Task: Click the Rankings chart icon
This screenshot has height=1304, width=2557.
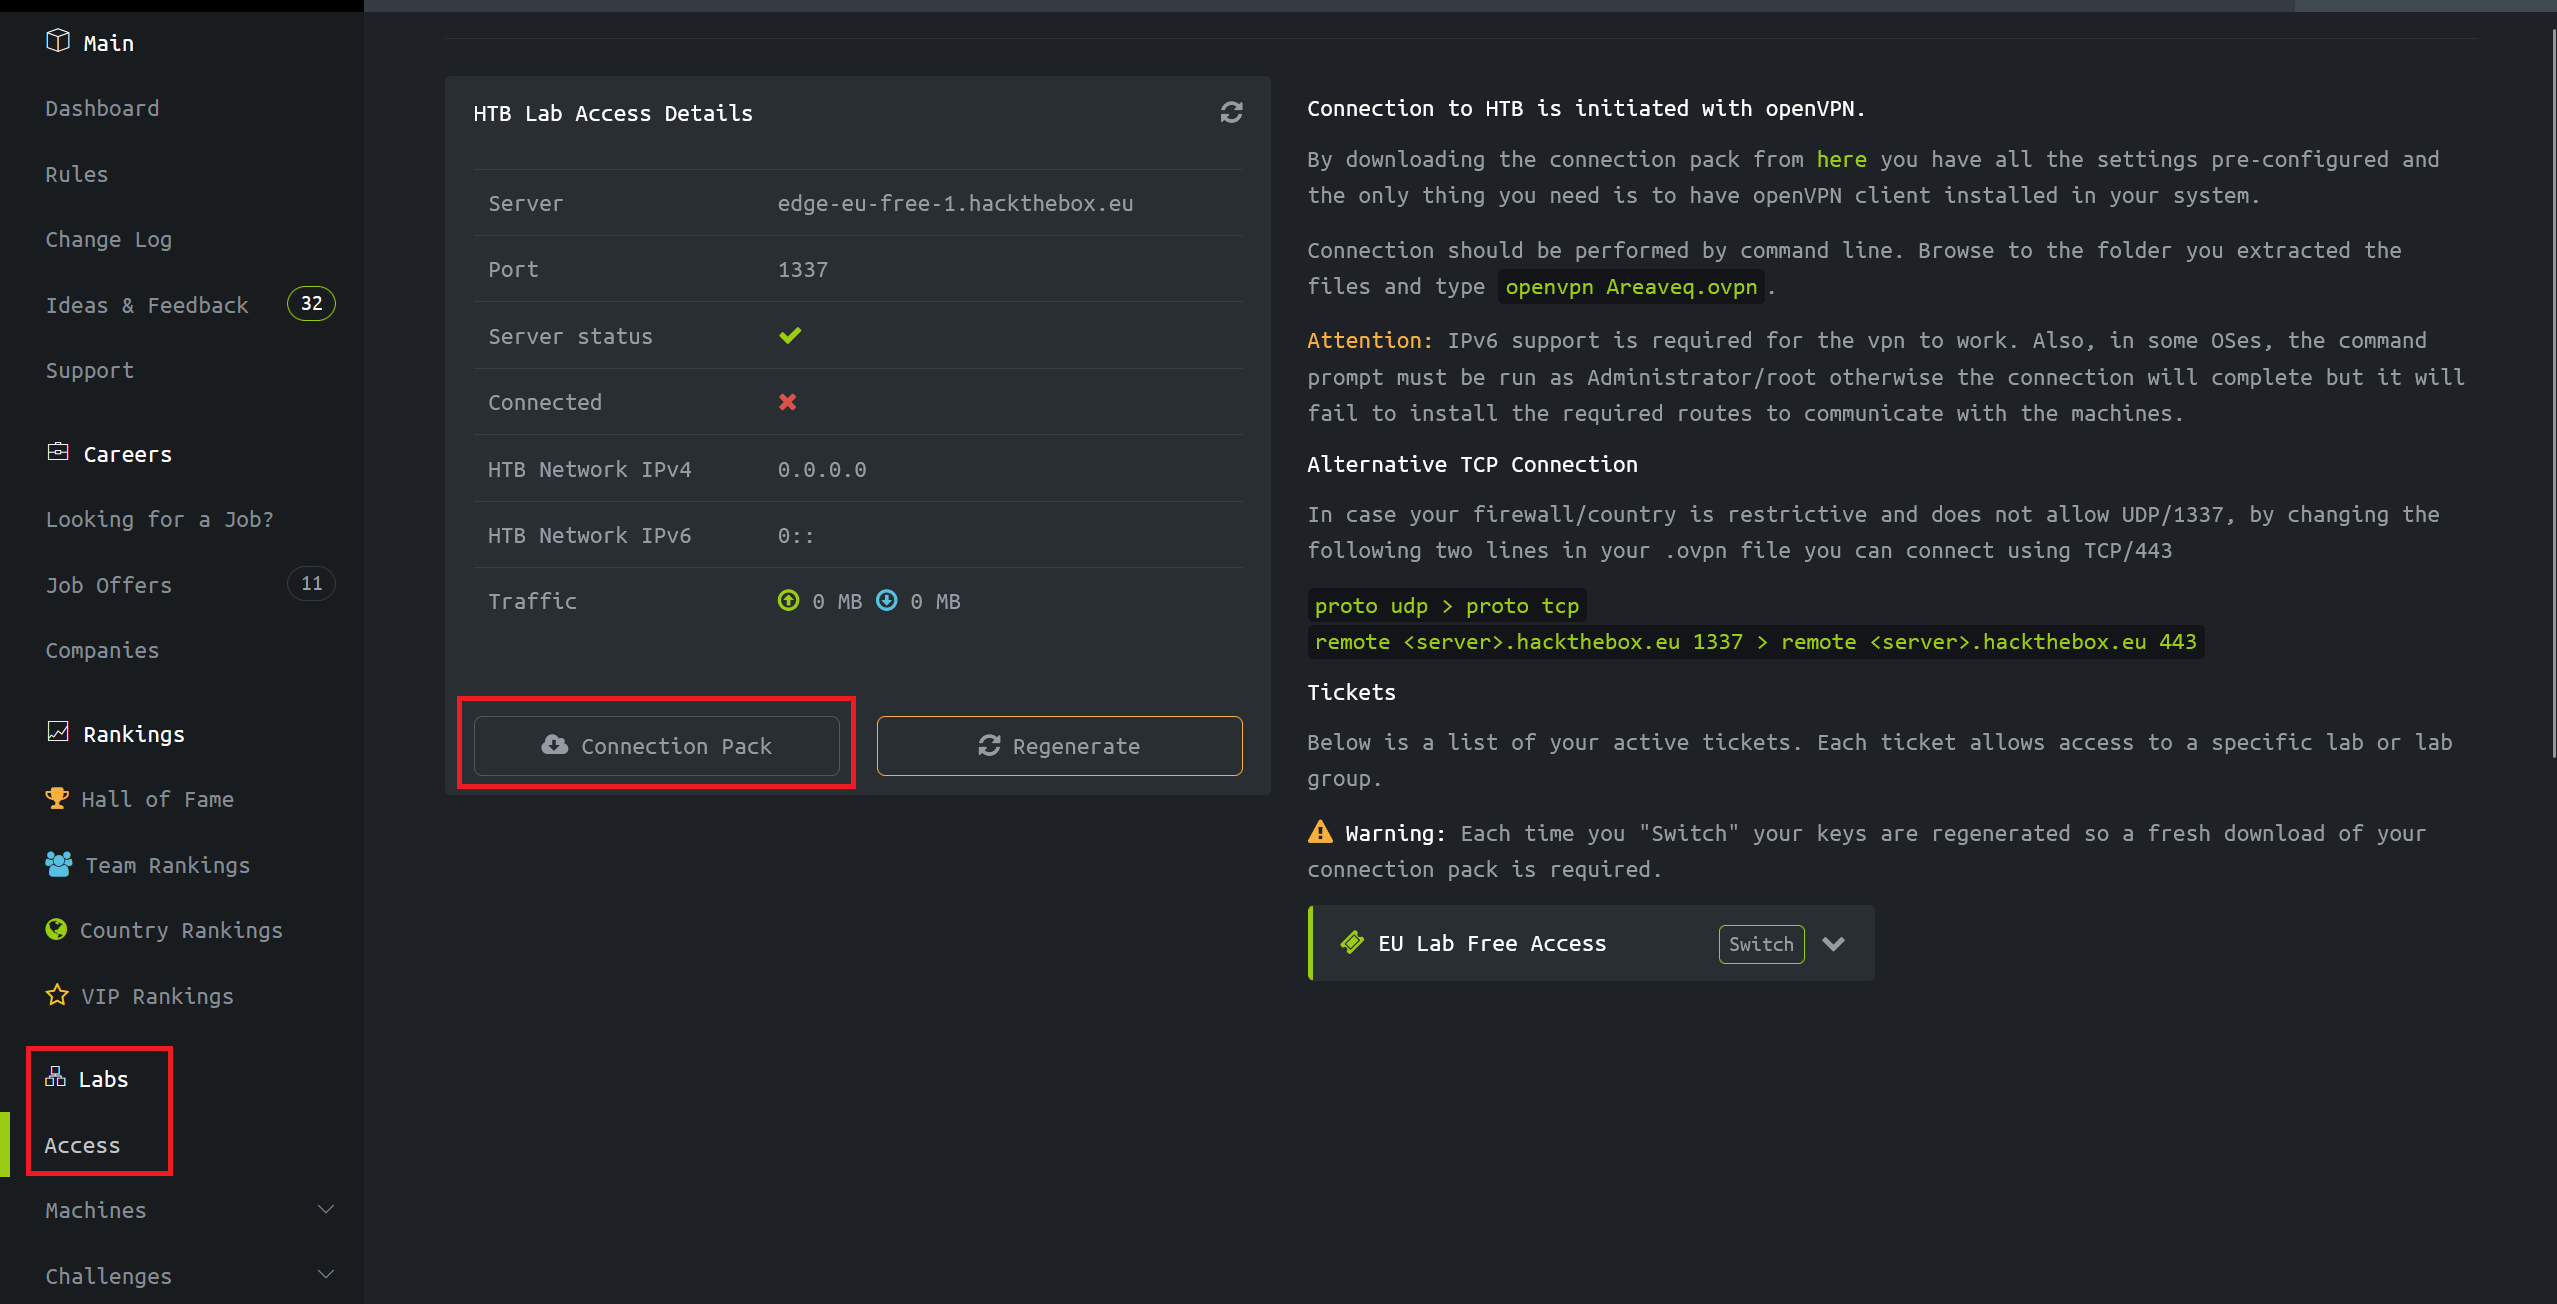Action: 58,732
